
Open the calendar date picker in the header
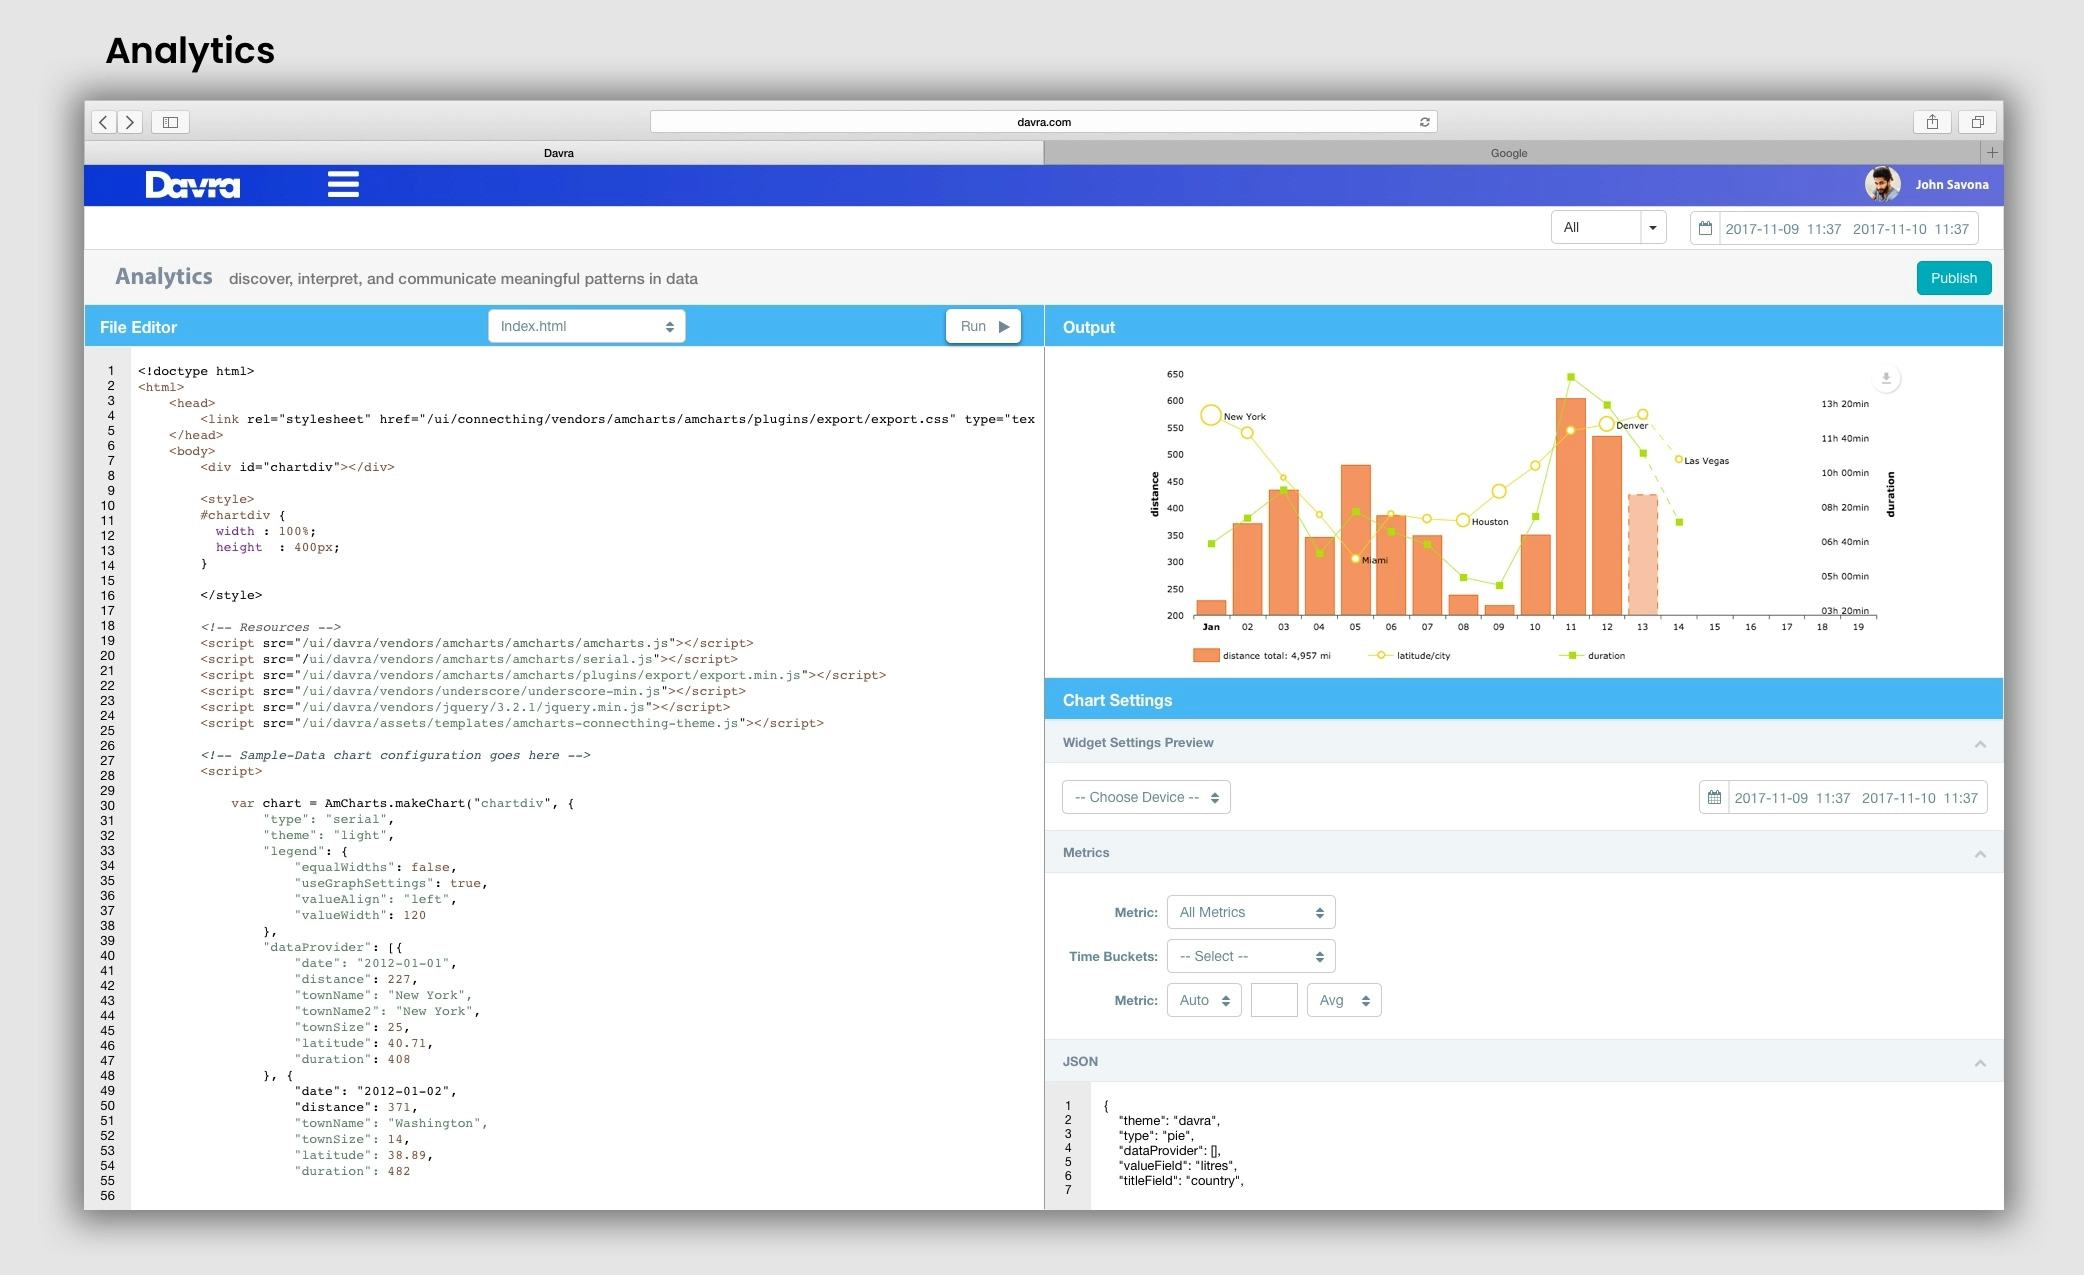pyautogui.click(x=1707, y=227)
